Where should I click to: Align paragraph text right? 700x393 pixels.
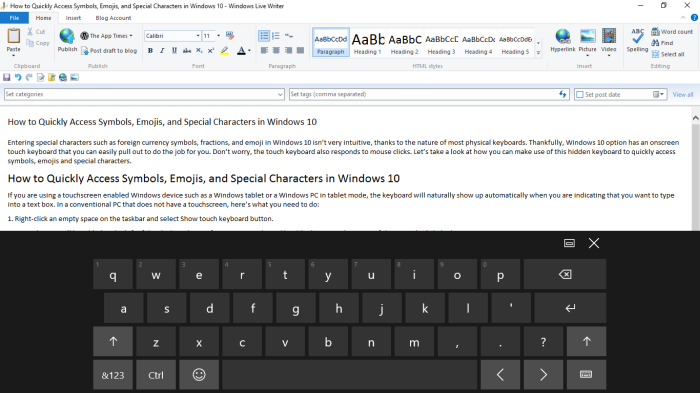point(288,50)
